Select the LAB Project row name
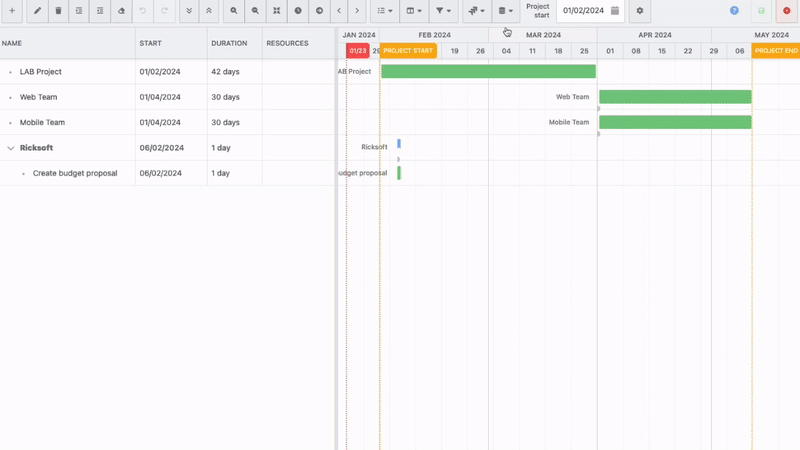The width and height of the screenshot is (800, 450). (41, 72)
